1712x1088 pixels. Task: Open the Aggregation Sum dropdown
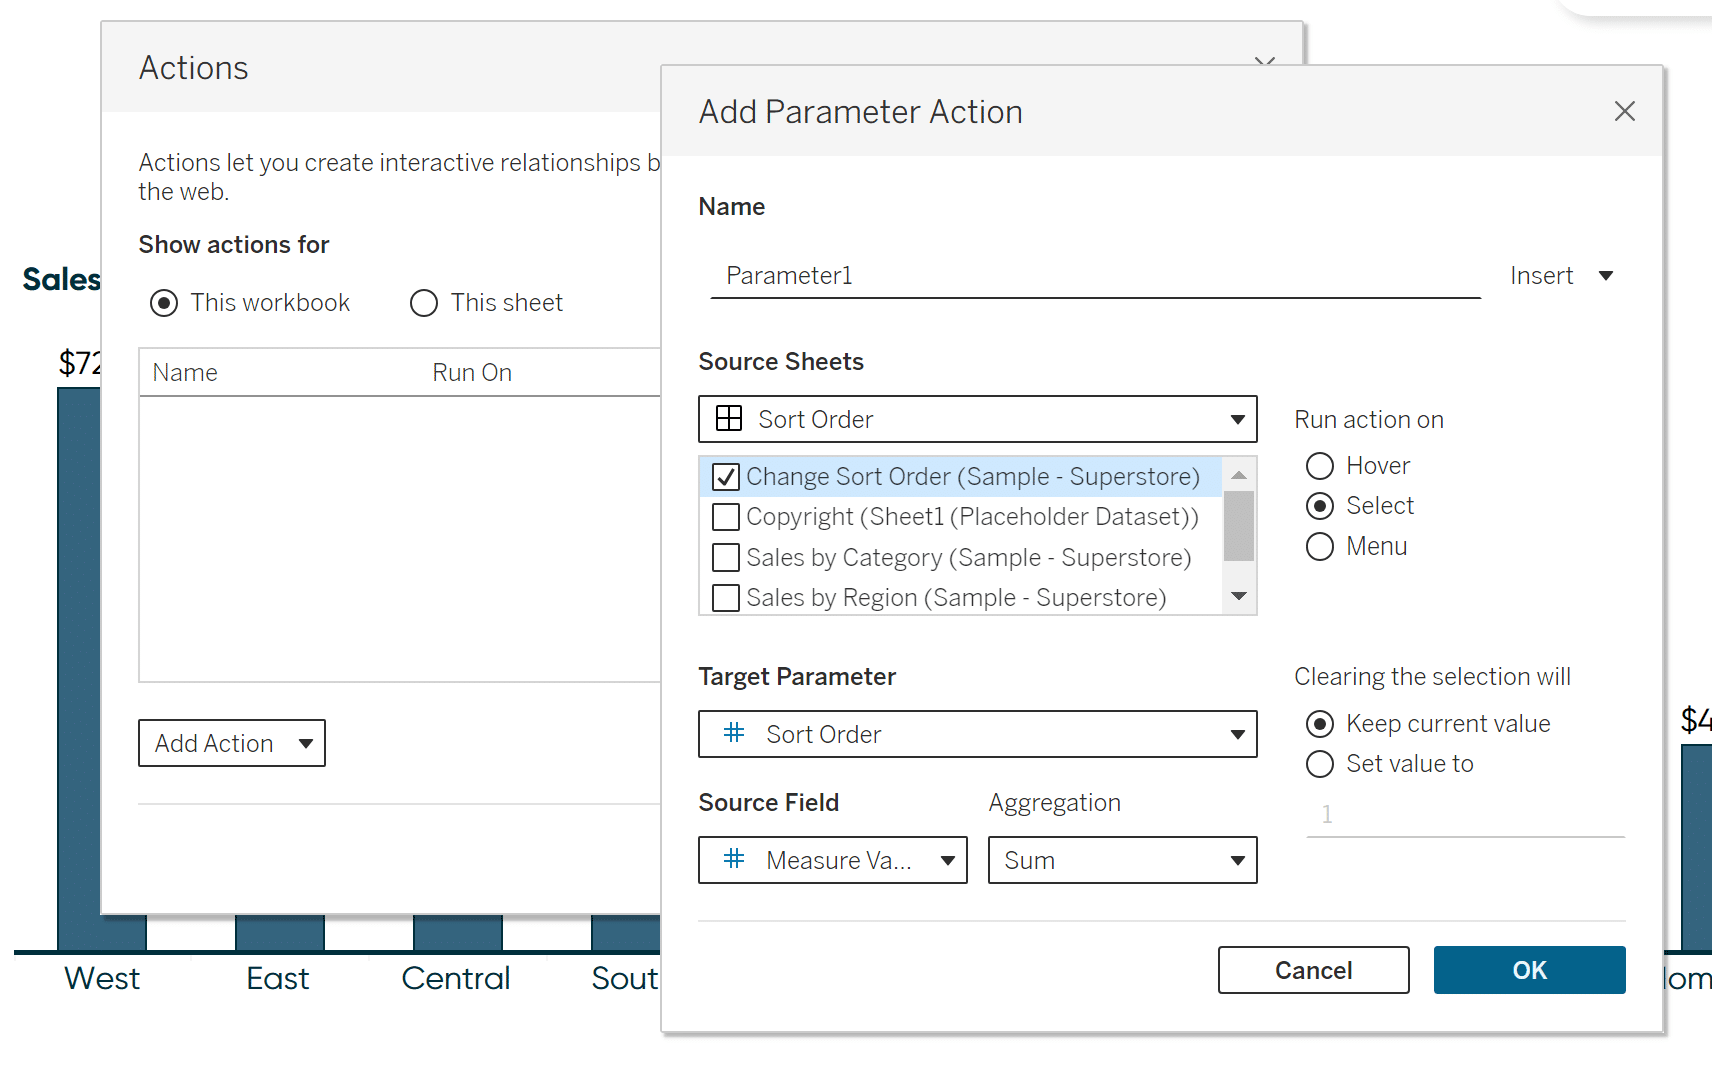[x=1122, y=860]
